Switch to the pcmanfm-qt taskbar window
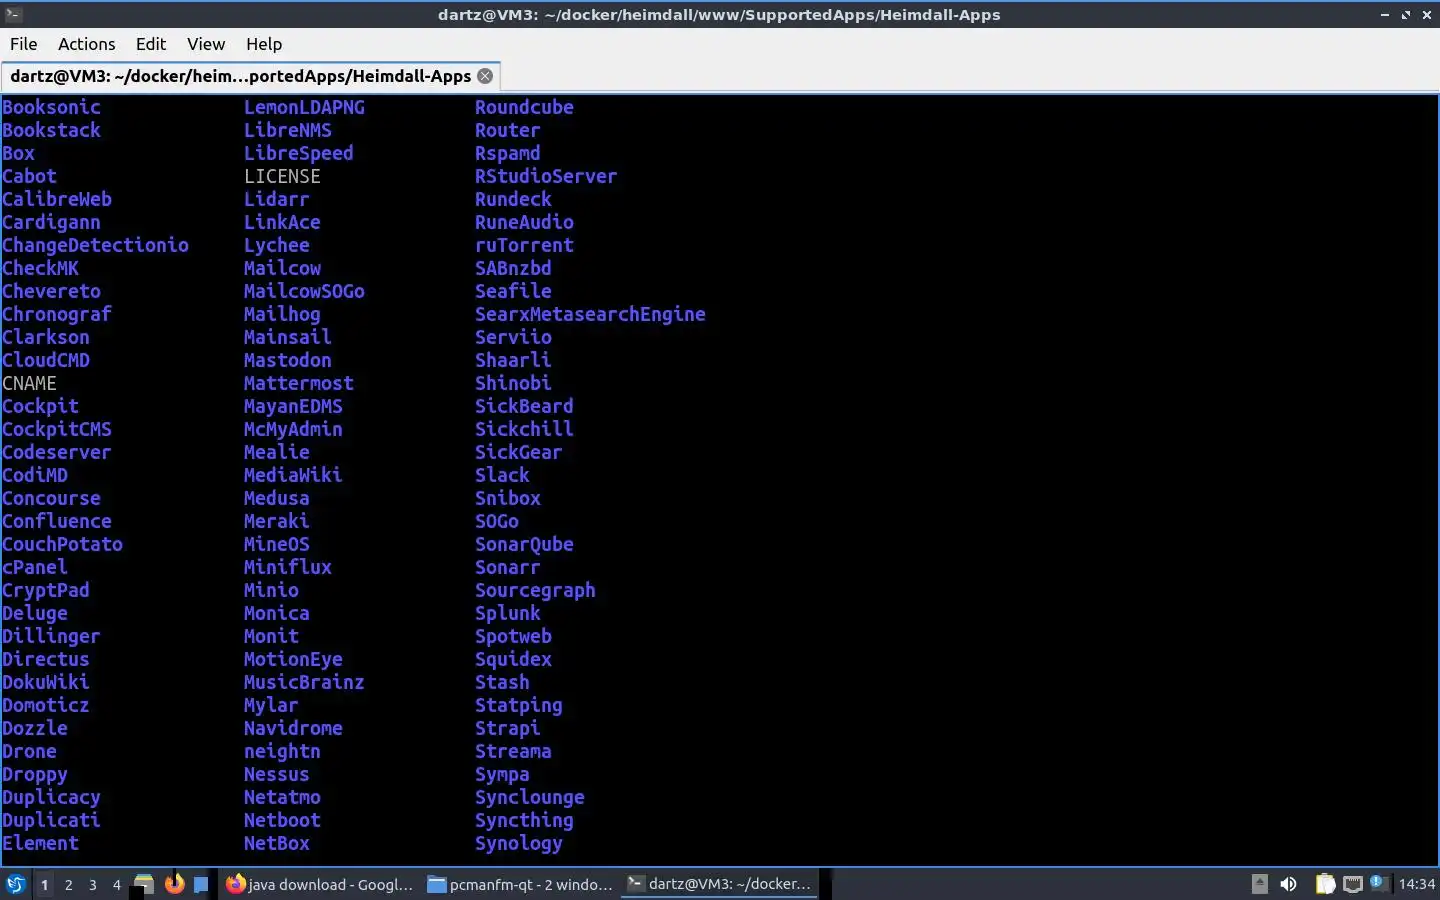 (520, 884)
